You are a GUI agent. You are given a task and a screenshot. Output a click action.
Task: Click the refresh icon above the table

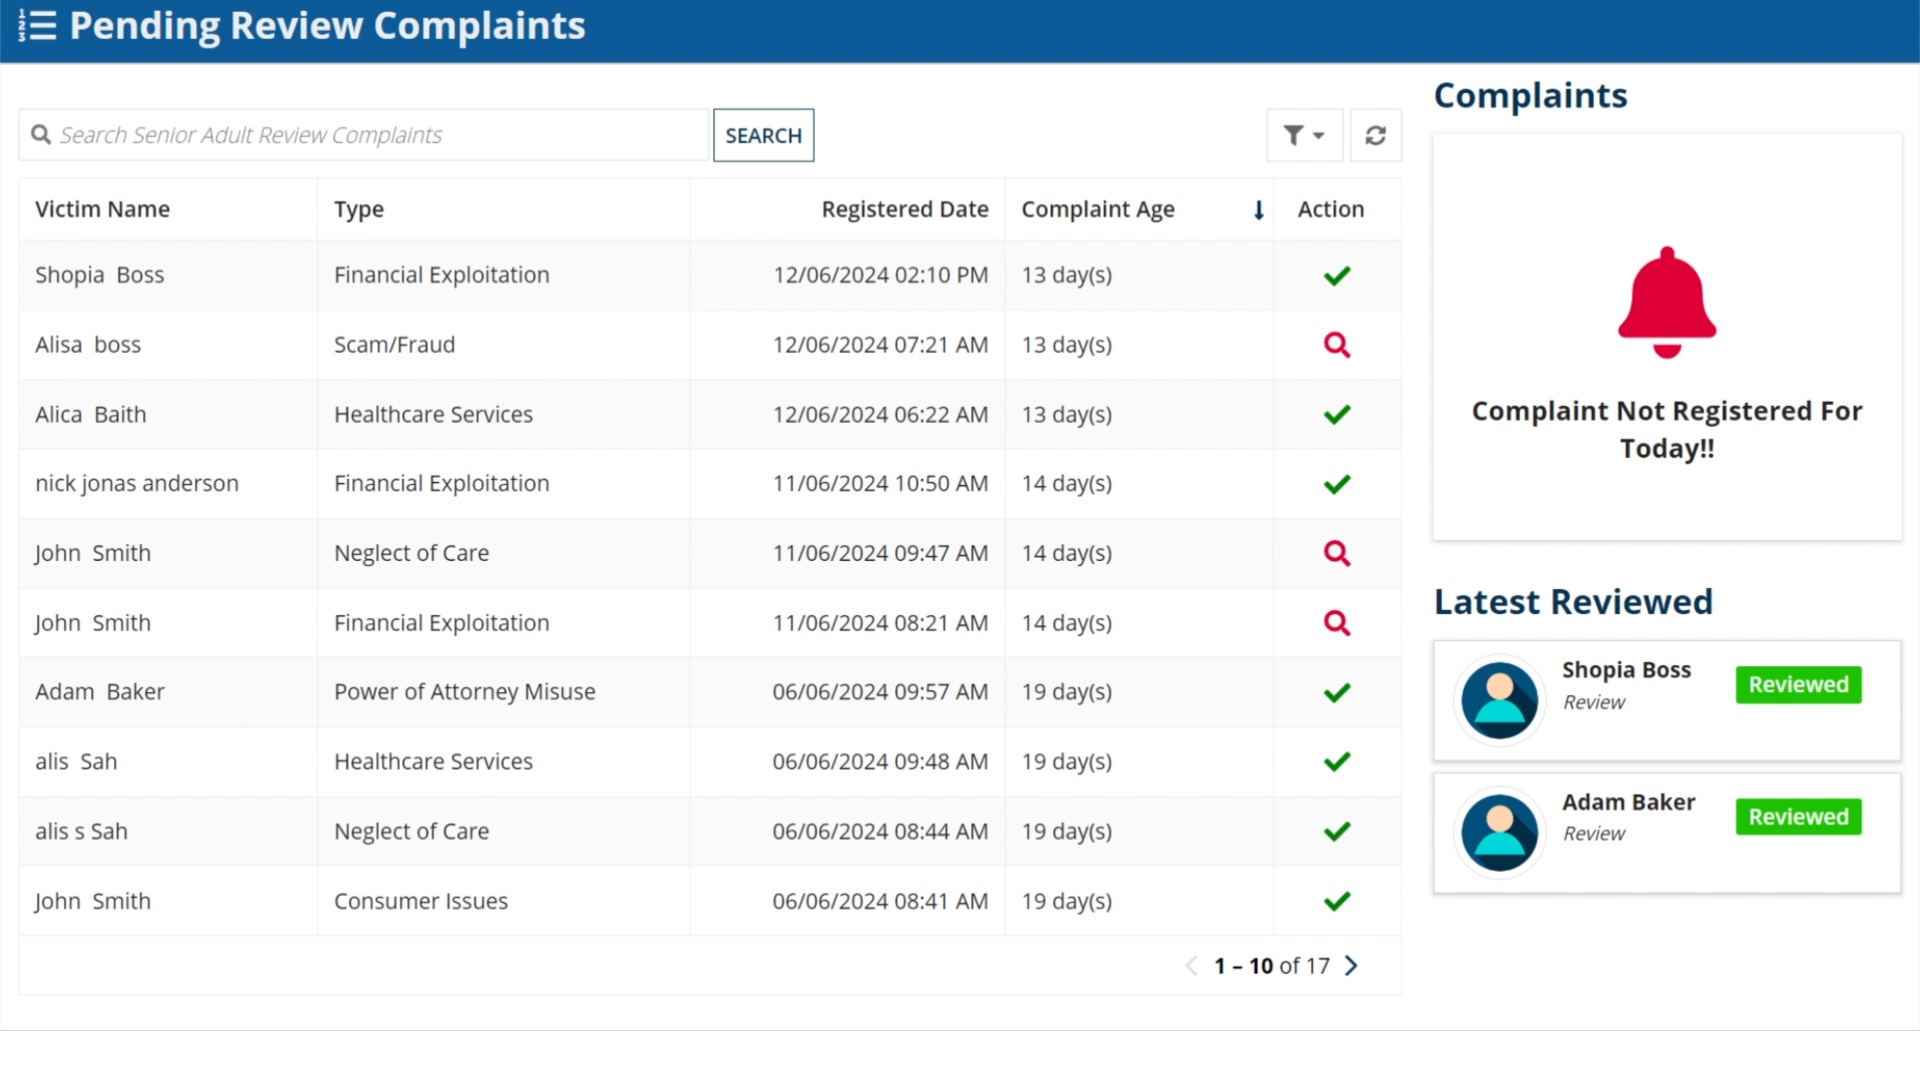(x=1375, y=135)
